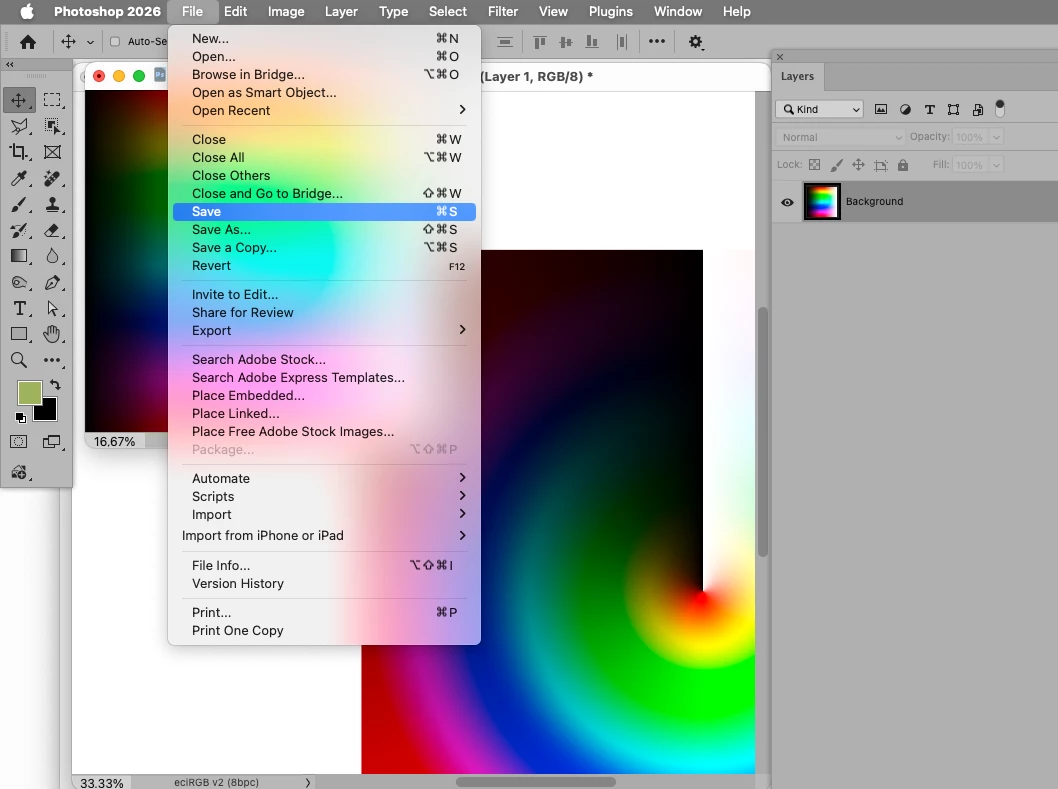Select the Spot Healing Brush tool
1058x789 pixels.
[x=52, y=178]
